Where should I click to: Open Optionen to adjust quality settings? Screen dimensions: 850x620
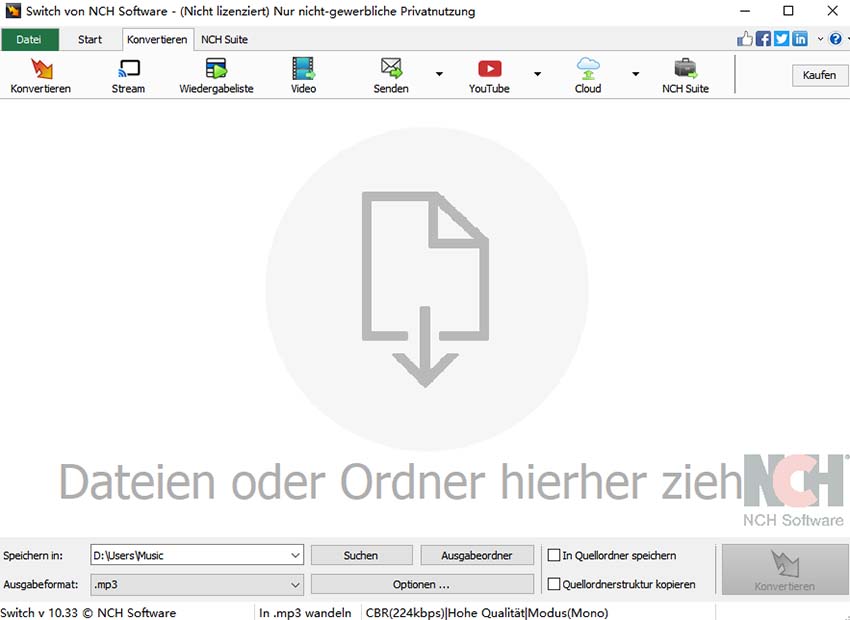421,584
